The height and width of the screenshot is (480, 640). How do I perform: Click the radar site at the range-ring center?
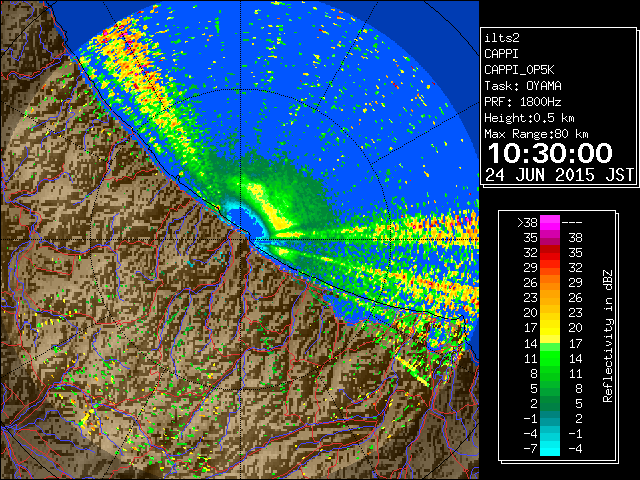240,240
